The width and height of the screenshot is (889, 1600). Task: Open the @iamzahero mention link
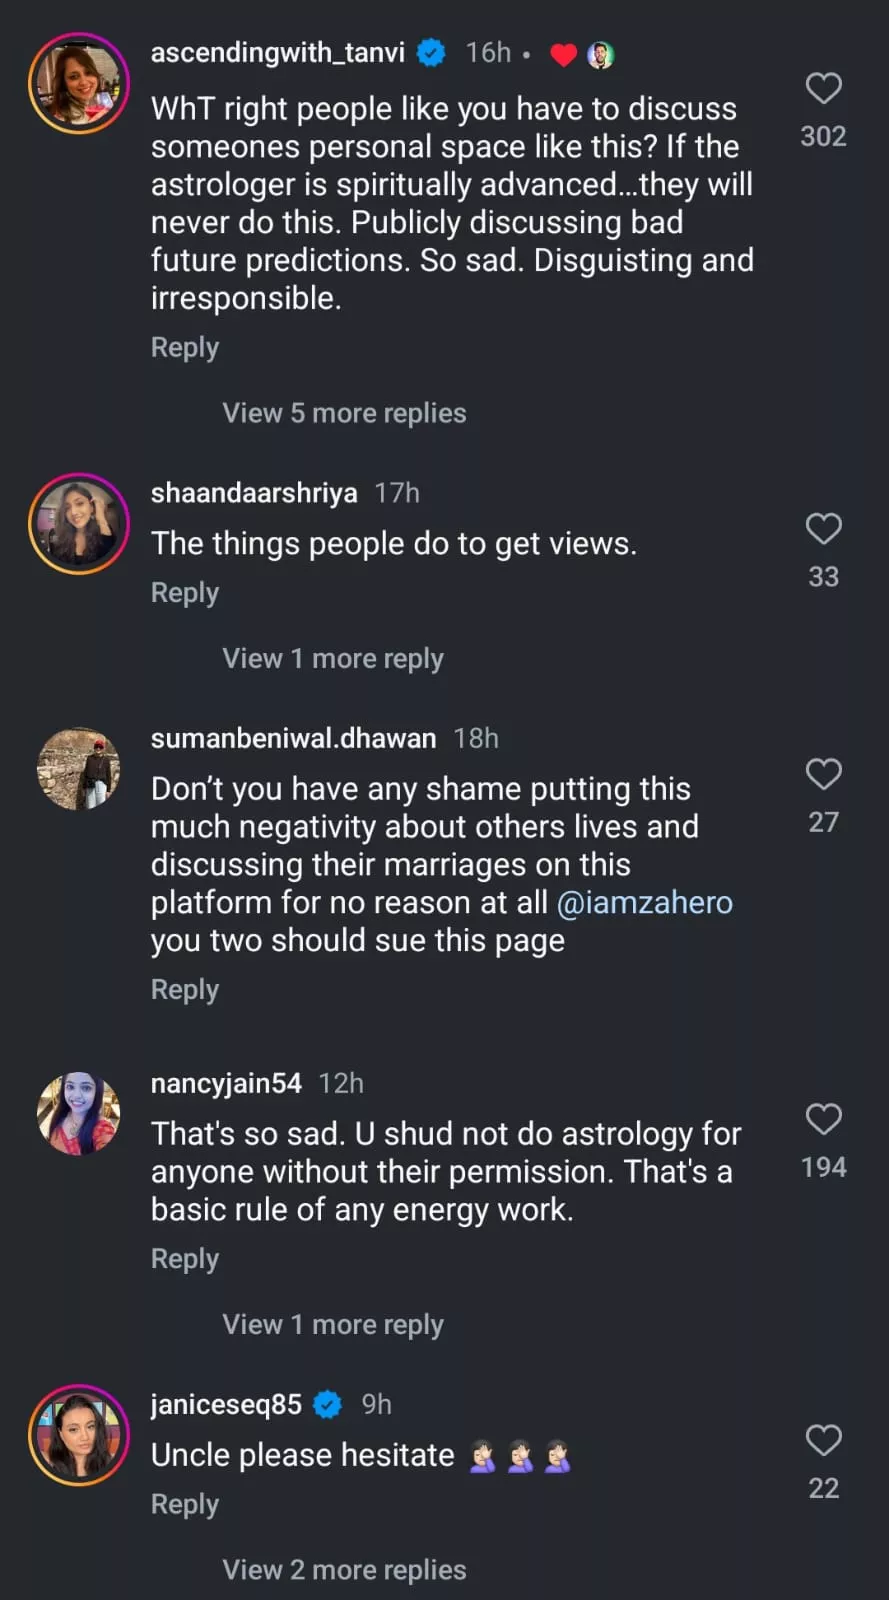click(x=644, y=902)
